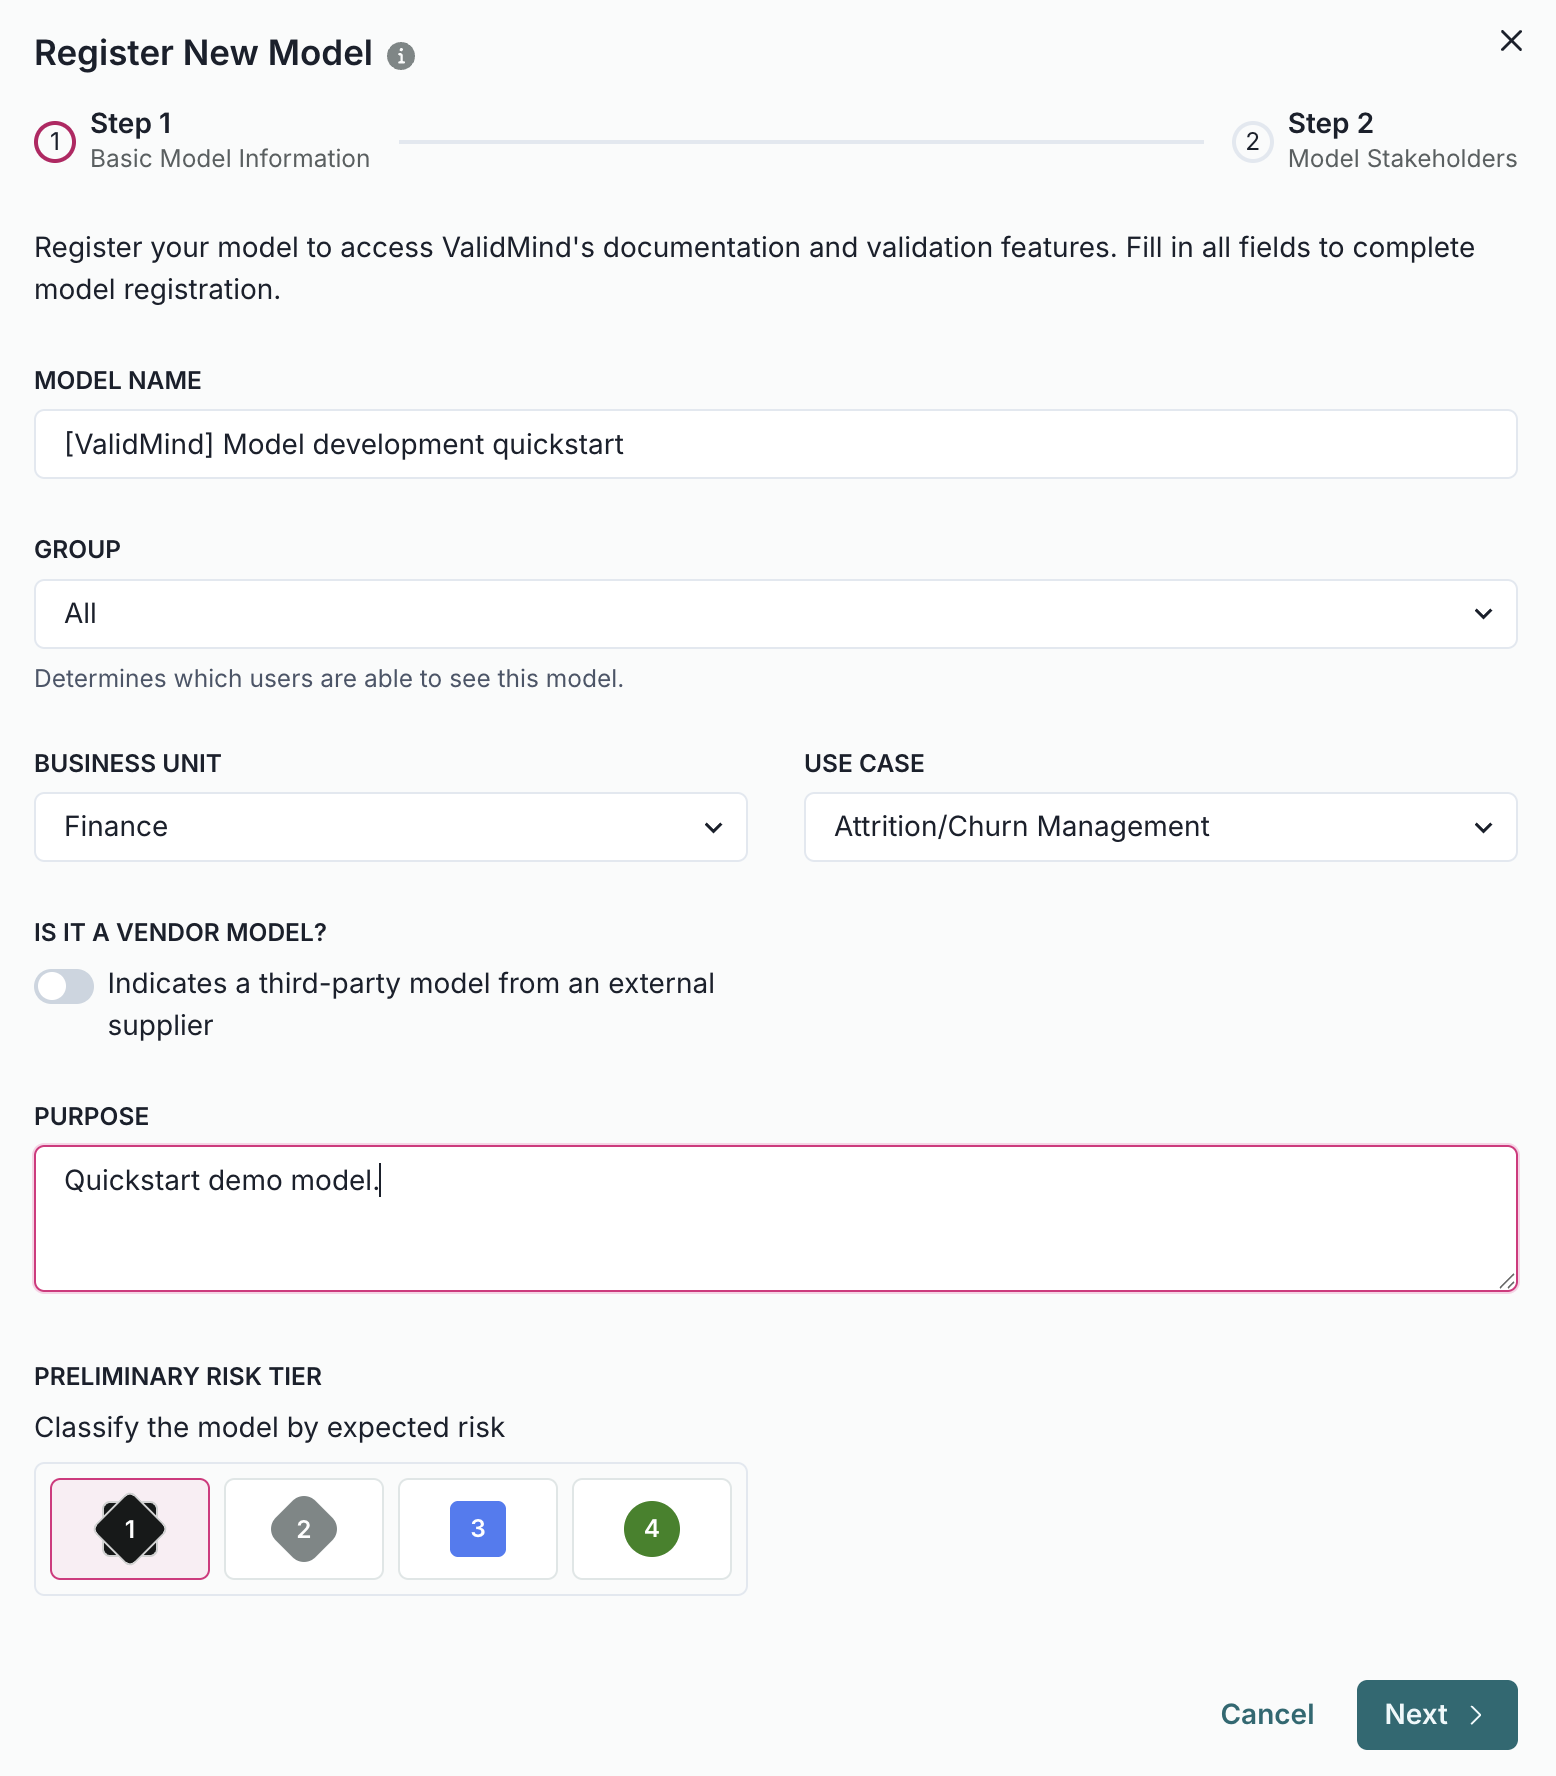The width and height of the screenshot is (1556, 1776).
Task: Click Cancel to dismiss registration
Action: 1267,1714
